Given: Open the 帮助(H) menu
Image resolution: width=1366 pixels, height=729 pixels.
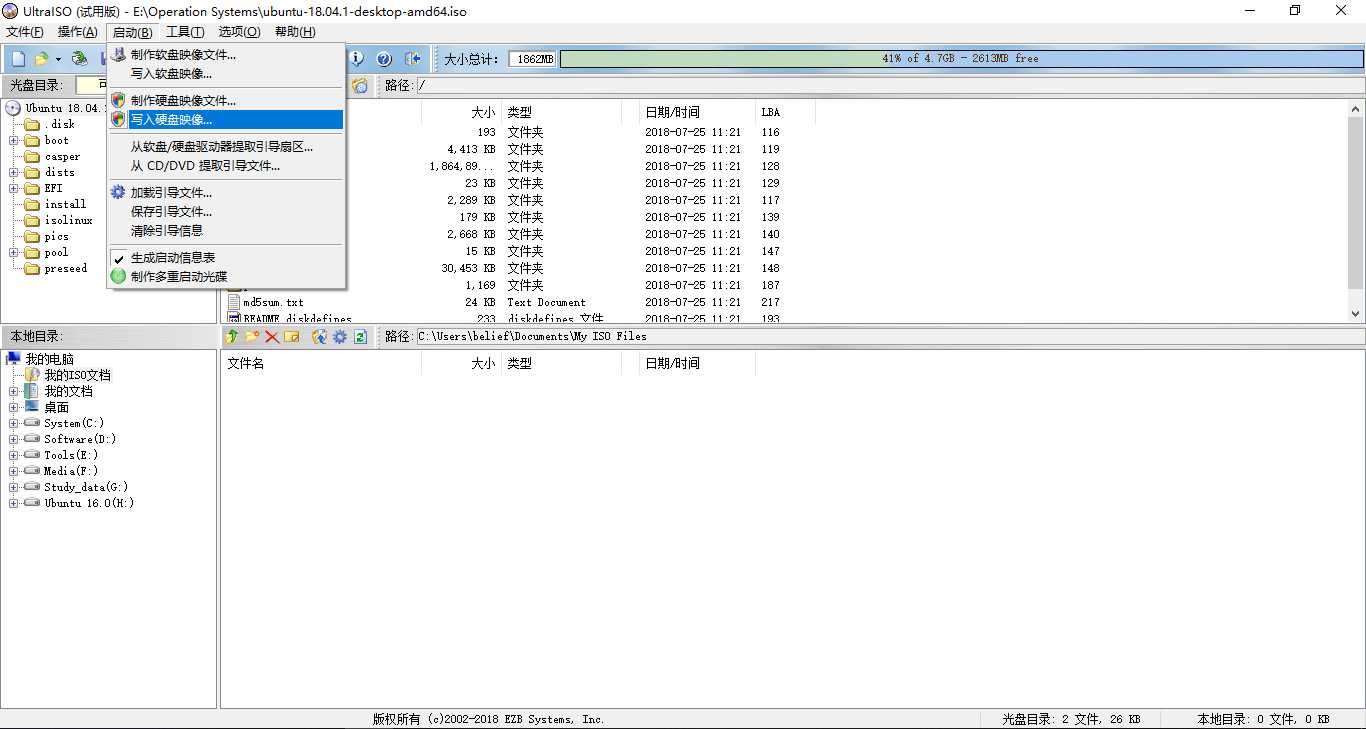Looking at the screenshot, I should tap(295, 32).
